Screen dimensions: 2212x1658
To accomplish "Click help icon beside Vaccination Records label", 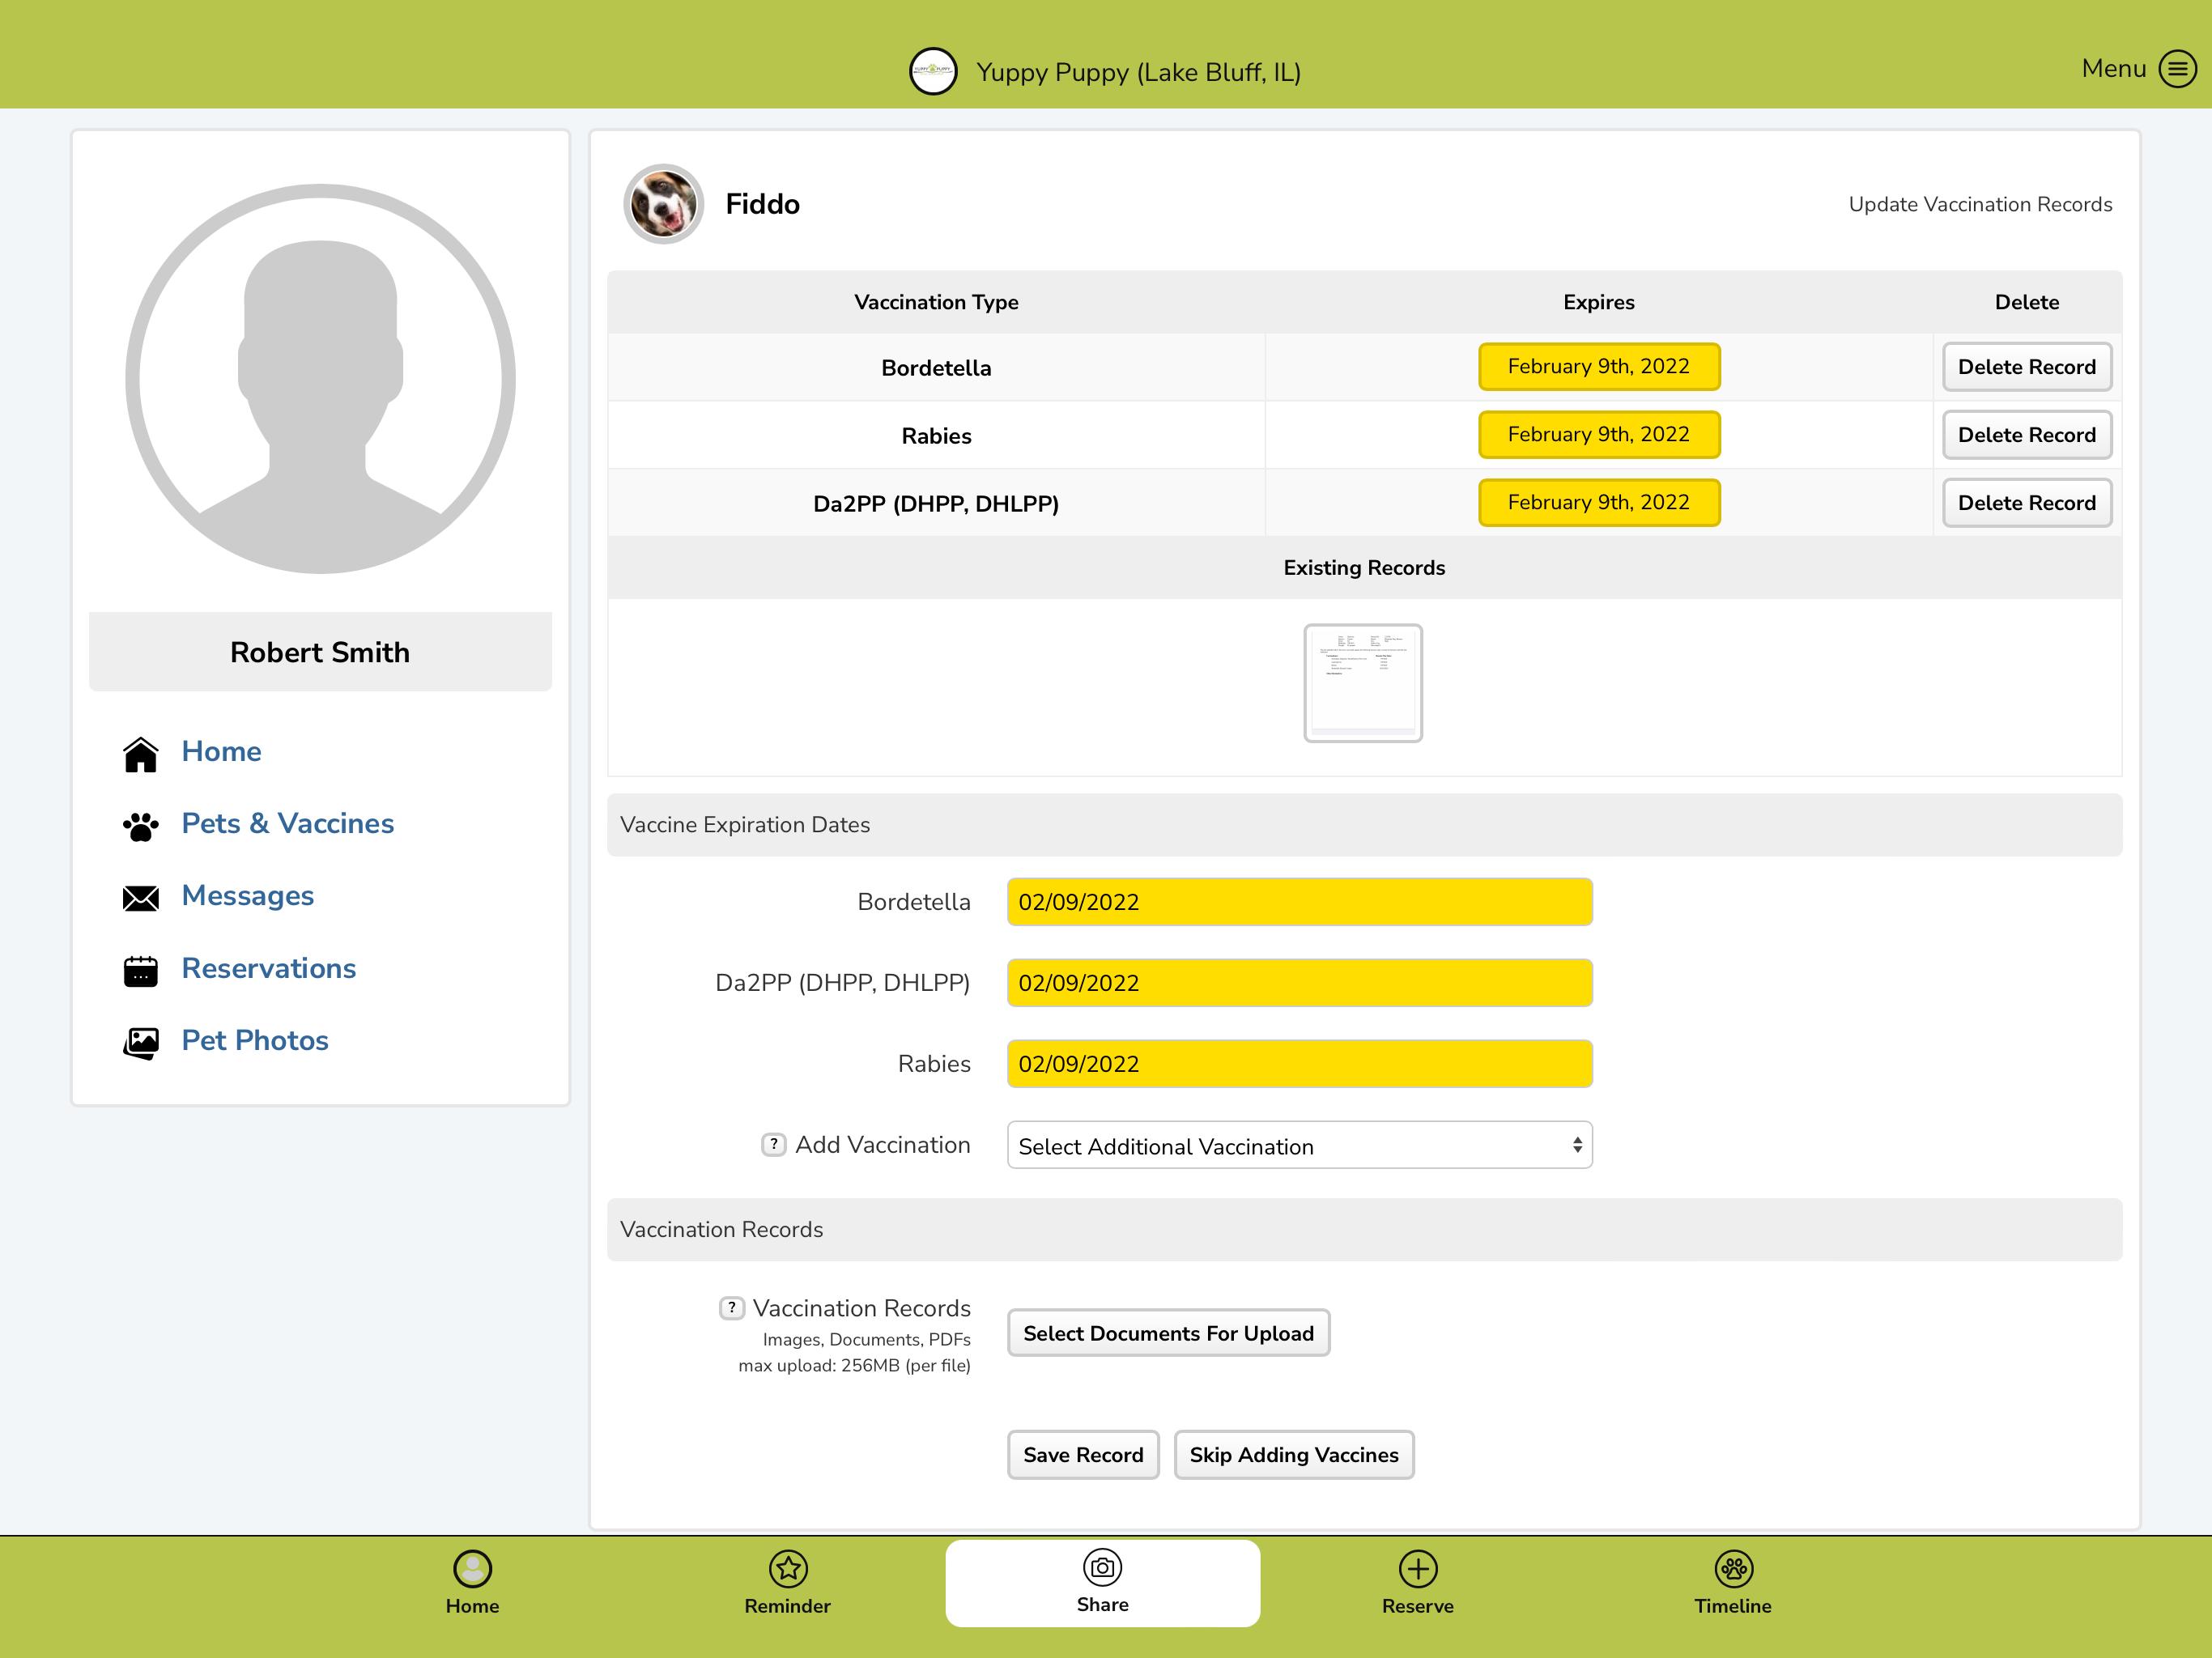I will point(731,1307).
